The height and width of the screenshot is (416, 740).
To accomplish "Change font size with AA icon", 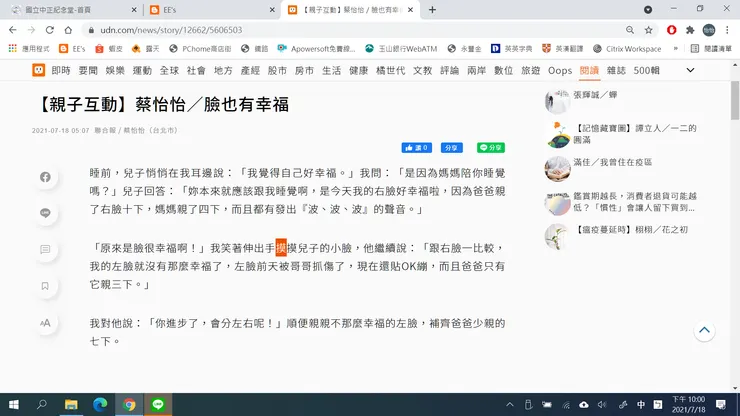I will pyautogui.click(x=45, y=323).
